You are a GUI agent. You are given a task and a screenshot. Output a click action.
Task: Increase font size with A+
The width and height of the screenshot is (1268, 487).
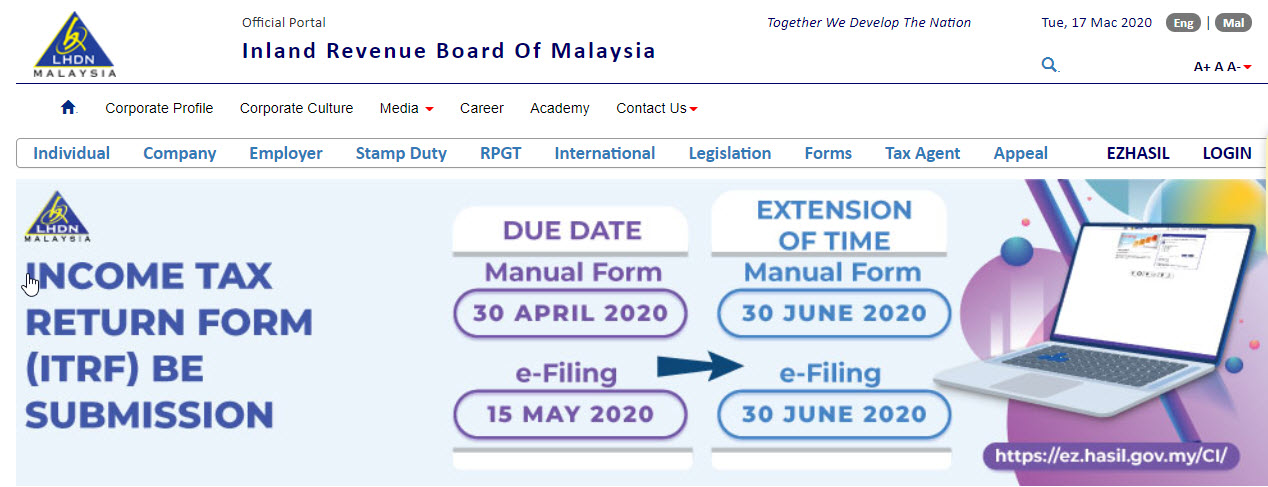tap(1202, 67)
